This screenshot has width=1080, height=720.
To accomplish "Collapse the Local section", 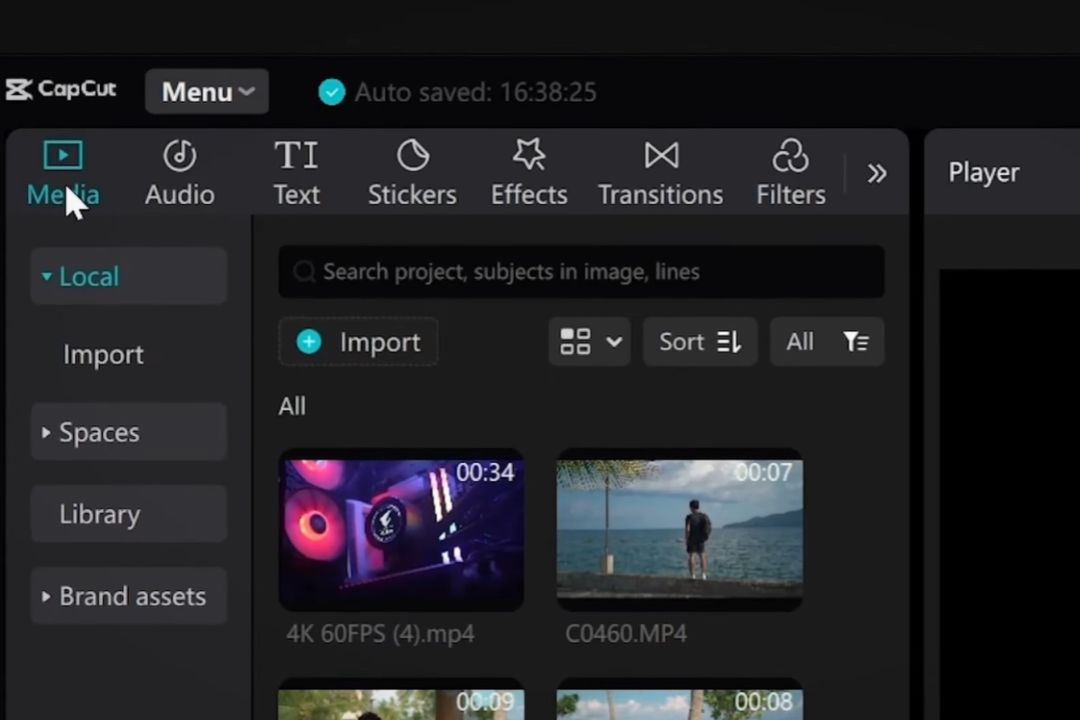I will 46,276.
